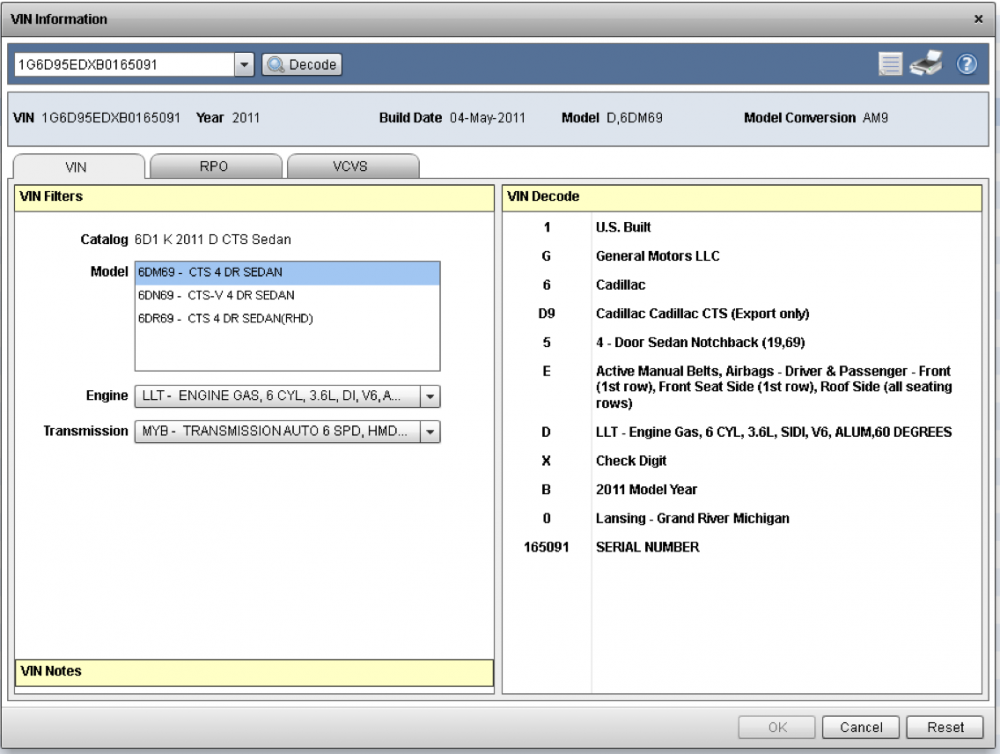Click the list view icon in toolbar
Screen dimensions: 1000x754
point(890,65)
